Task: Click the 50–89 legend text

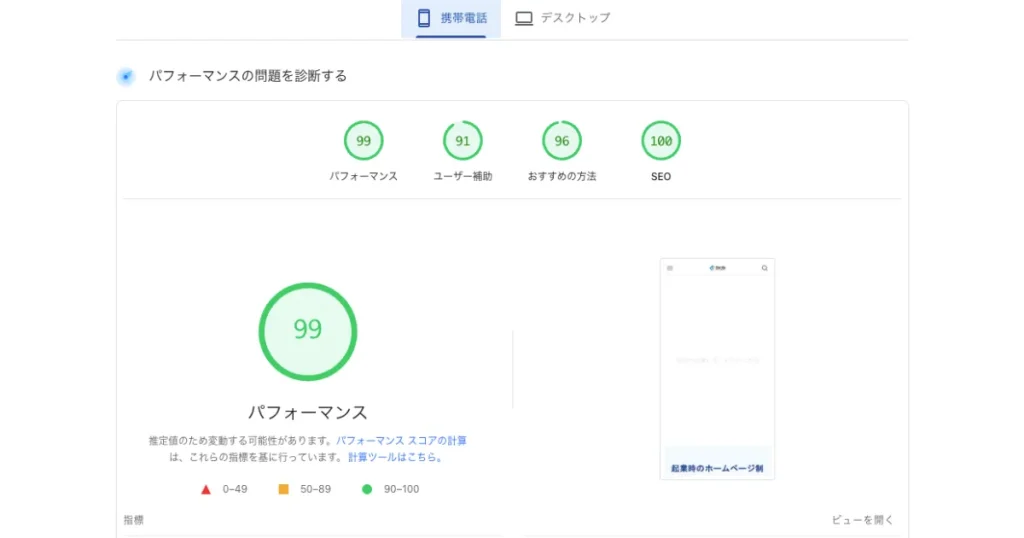Action: (315, 489)
